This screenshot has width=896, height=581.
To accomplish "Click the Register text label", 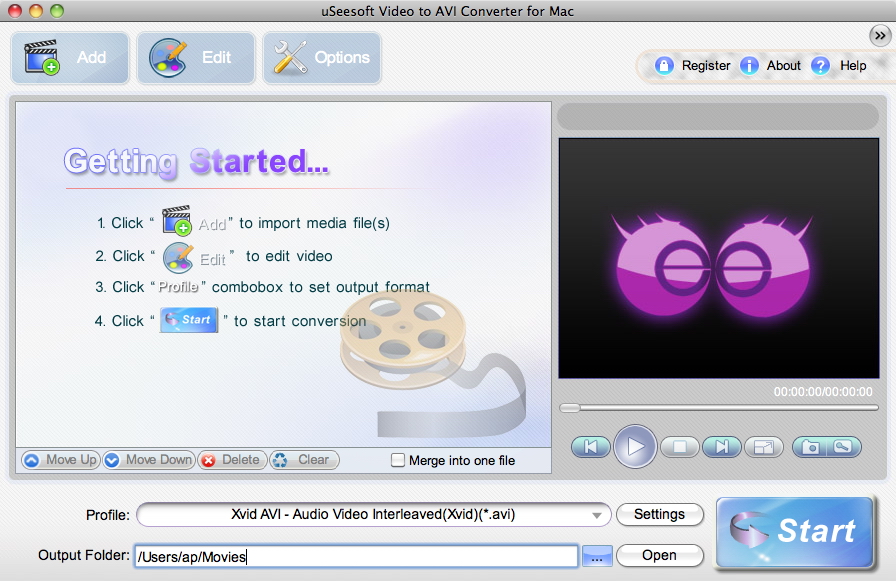I will (x=706, y=66).
